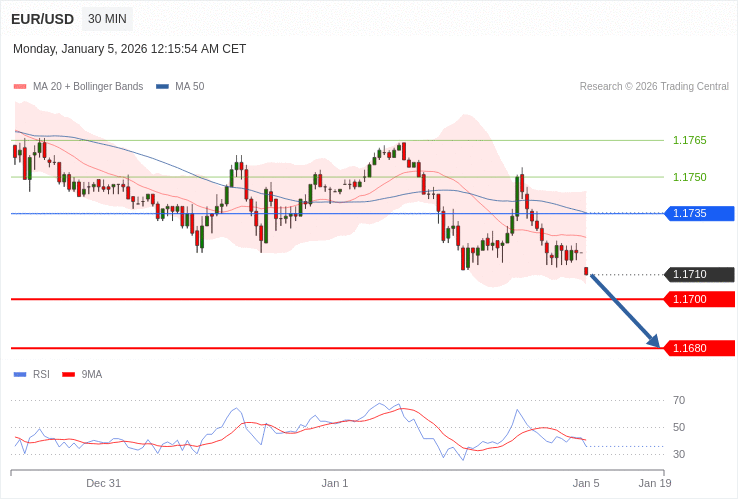The height and width of the screenshot is (500, 738).
Task: Click the green 1.1765 resistance label
Action: pyautogui.click(x=689, y=140)
